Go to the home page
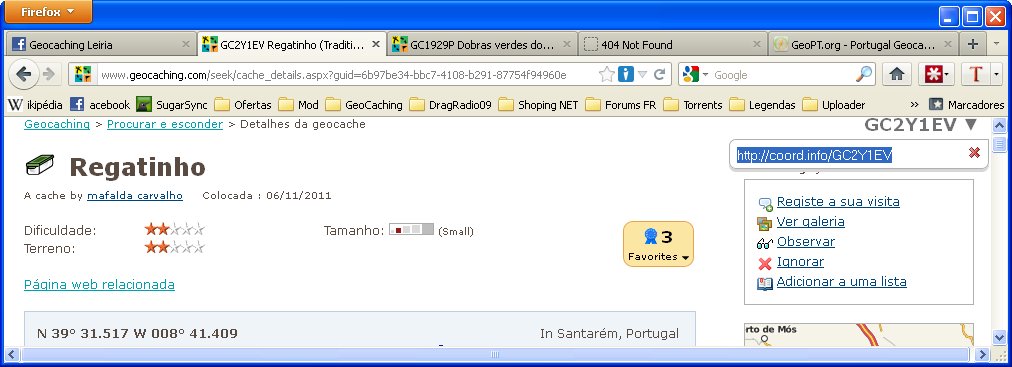The height and width of the screenshot is (367, 1012). (896, 75)
